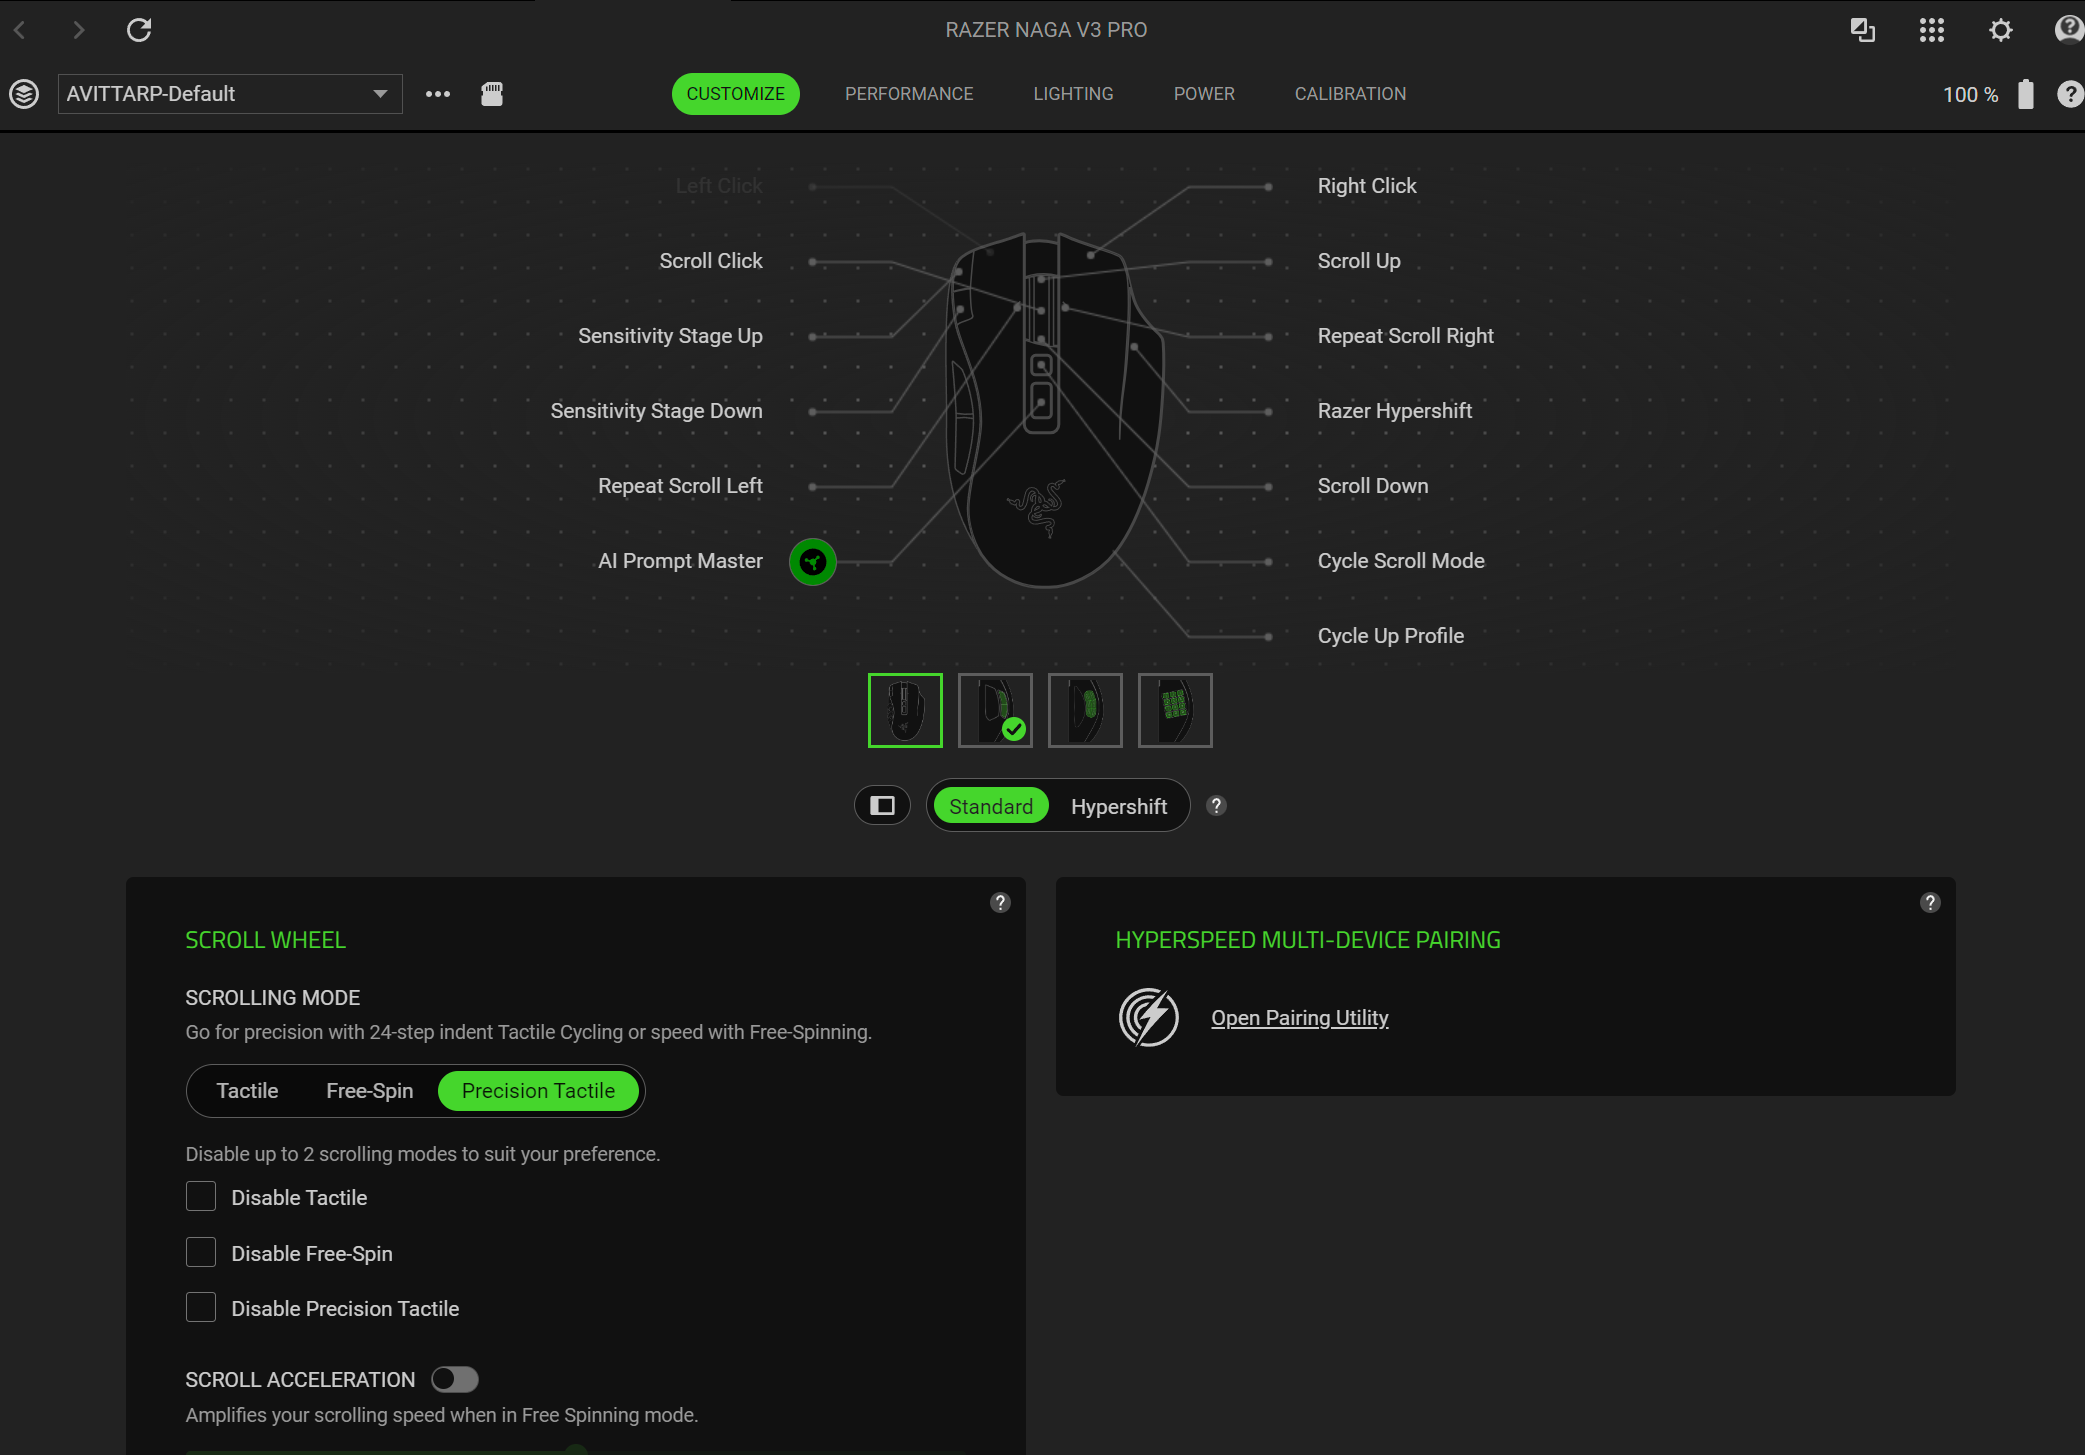
Task: Open the profile options ellipsis menu
Action: [x=438, y=94]
